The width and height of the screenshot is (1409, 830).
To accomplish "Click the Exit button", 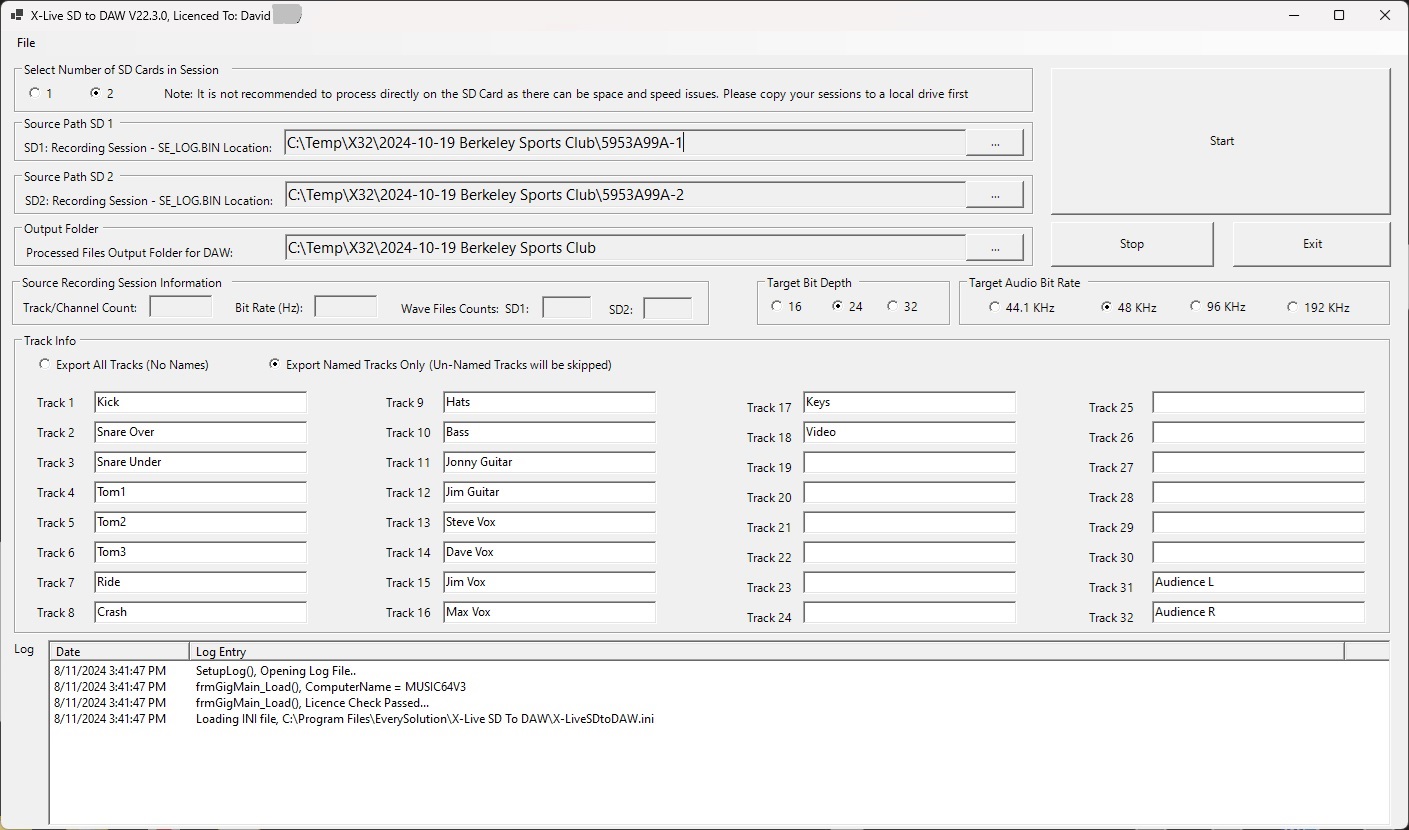I will (1312, 244).
